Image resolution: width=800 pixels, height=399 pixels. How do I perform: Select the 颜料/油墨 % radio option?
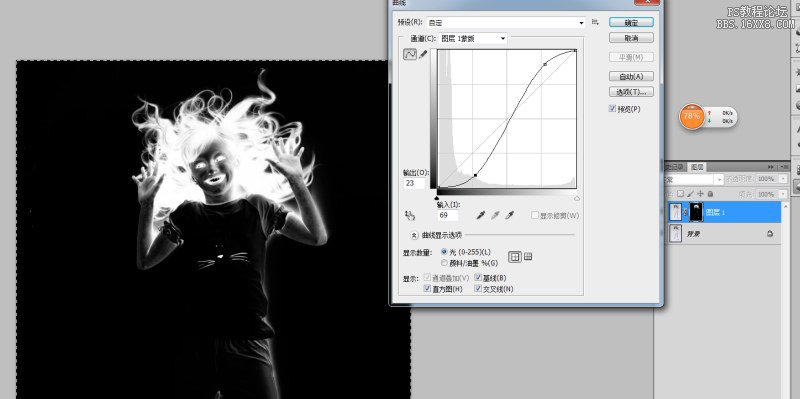pos(444,263)
